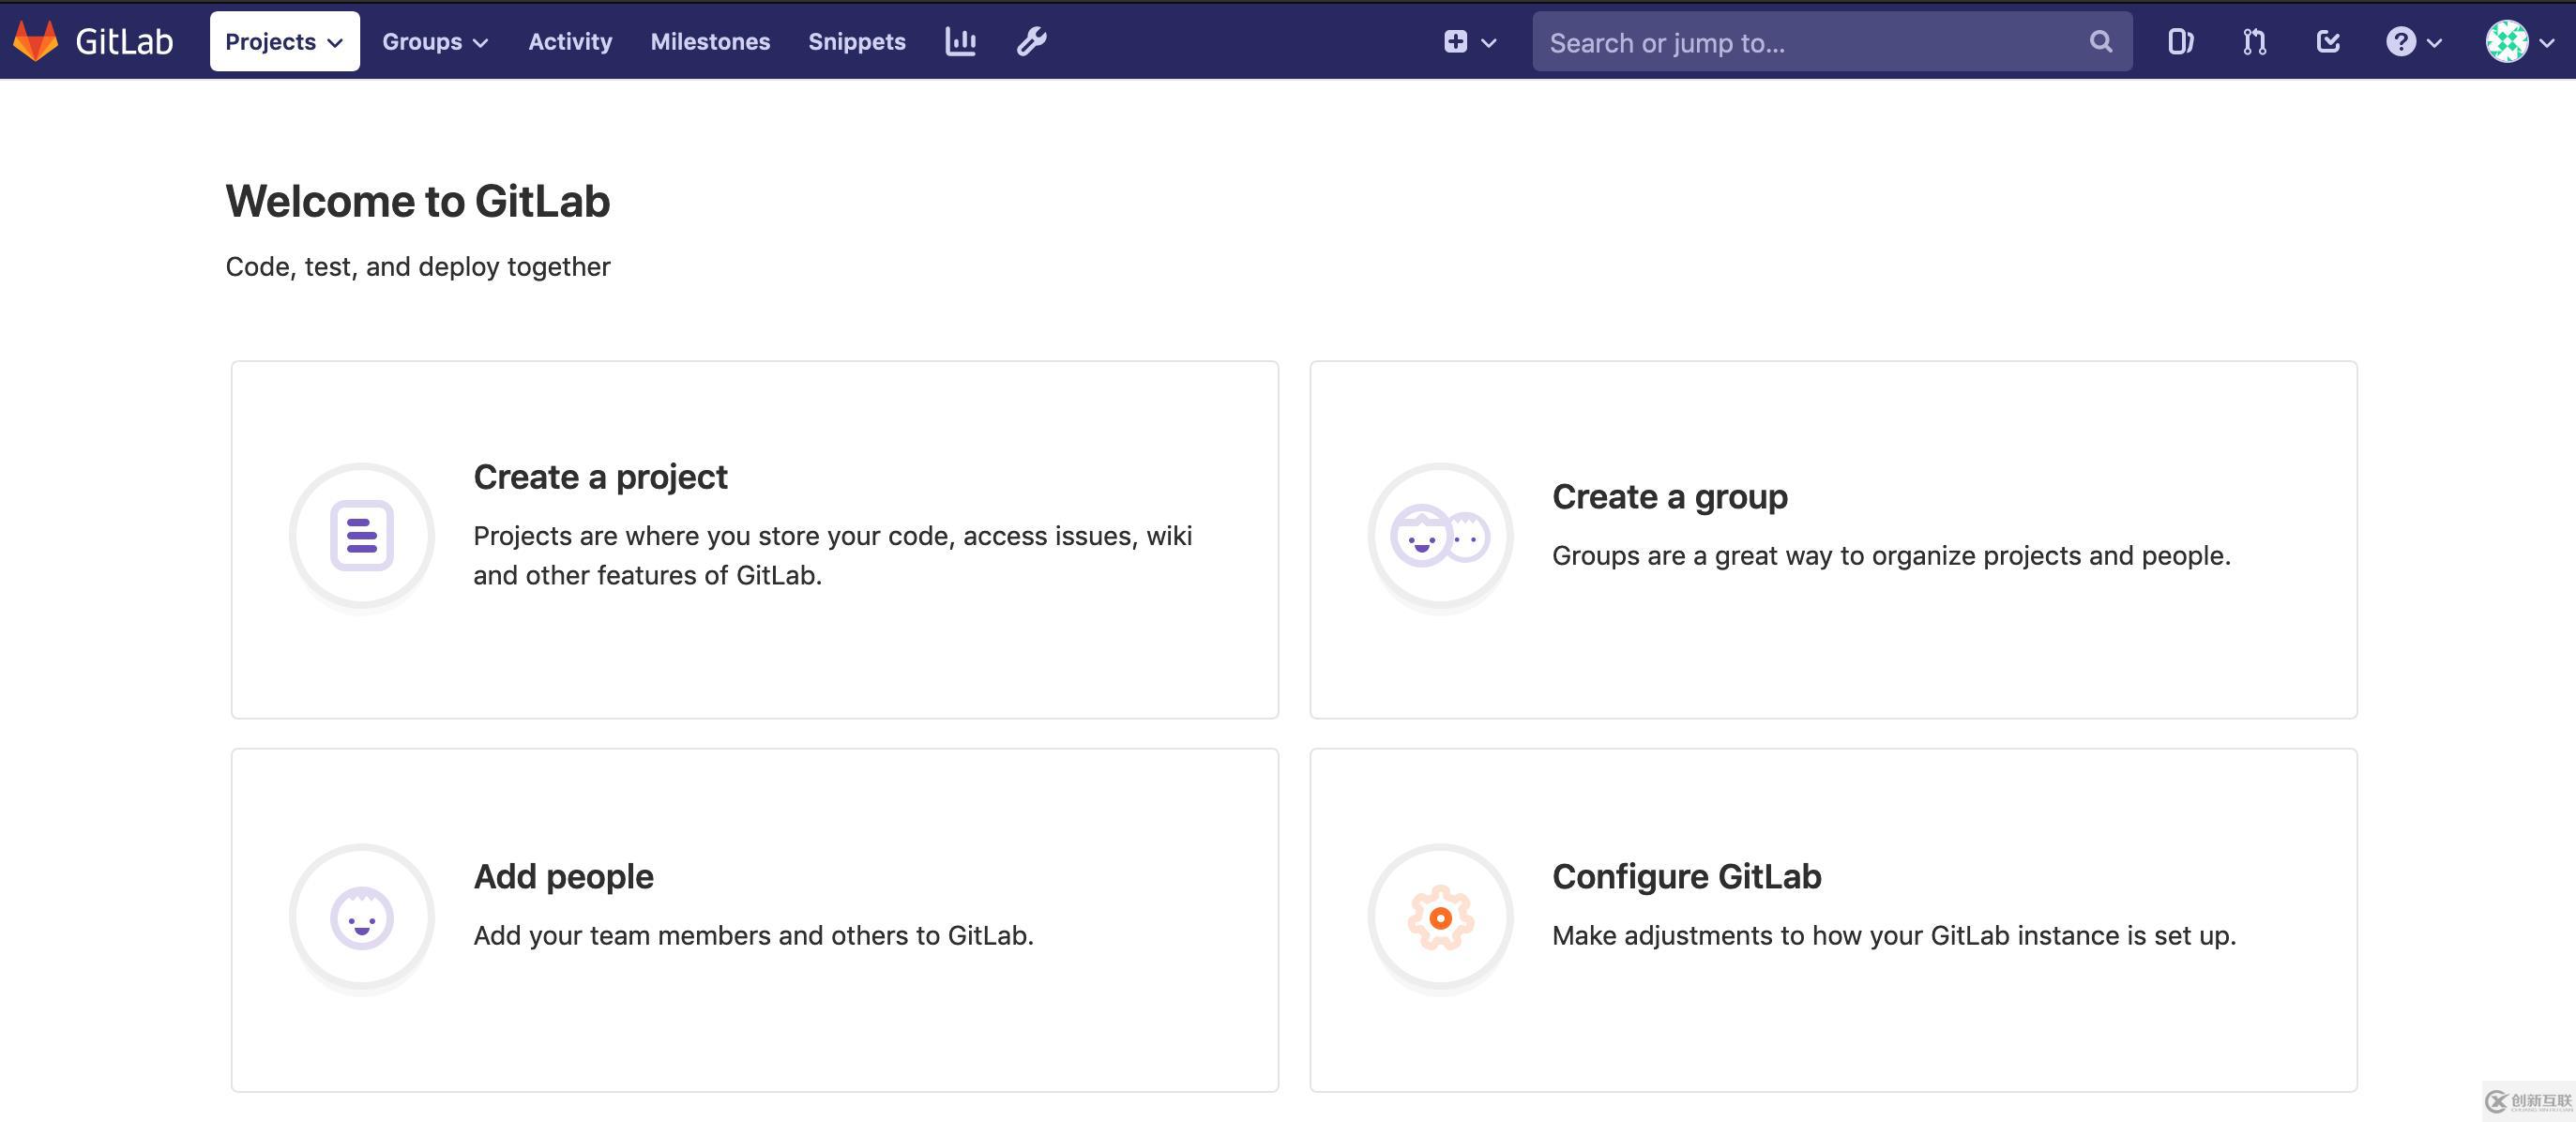Expand the Groups dropdown
The width and height of the screenshot is (2576, 1122).
coord(435,41)
